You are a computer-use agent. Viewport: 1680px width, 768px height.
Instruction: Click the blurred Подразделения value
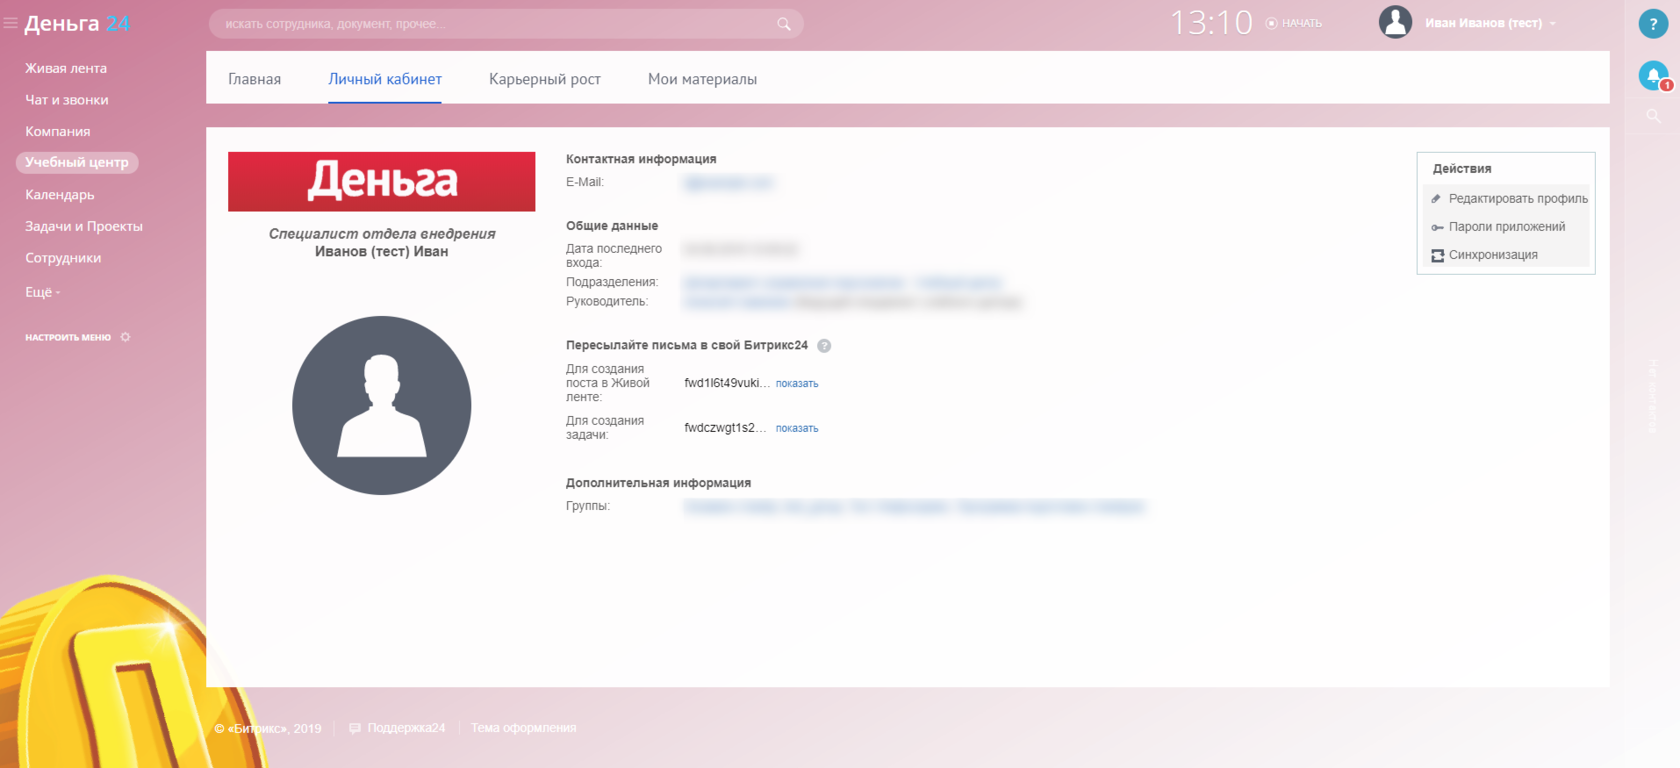pyautogui.click(x=842, y=282)
